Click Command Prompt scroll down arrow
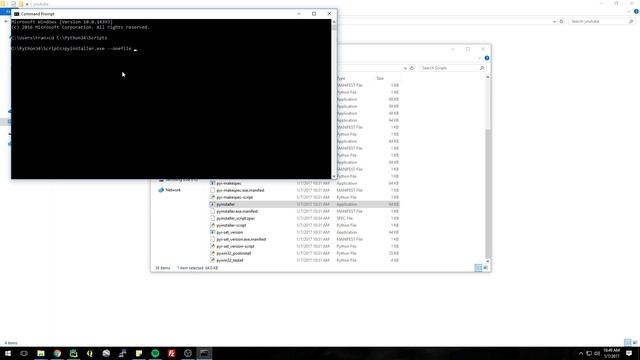The height and width of the screenshot is (360, 640). pyautogui.click(x=334, y=176)
